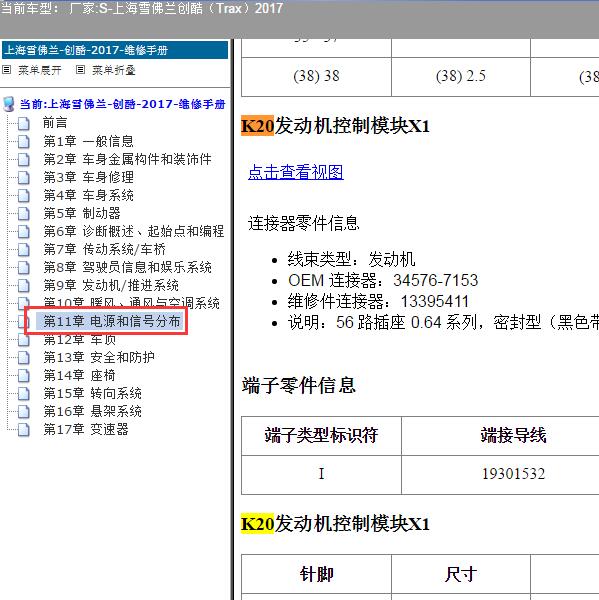The image size is (599, 600).
Task: Click the 端子类型标识符 column header
Action: pos(321,435)
